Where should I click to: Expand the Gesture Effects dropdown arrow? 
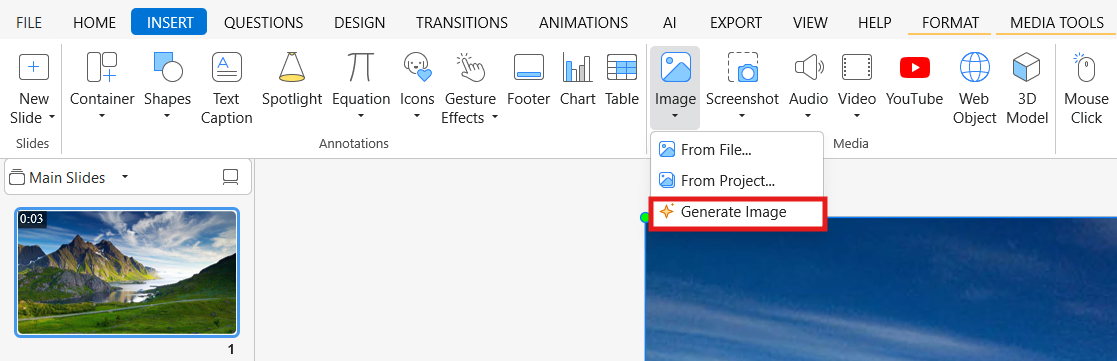tap(494, 117)
